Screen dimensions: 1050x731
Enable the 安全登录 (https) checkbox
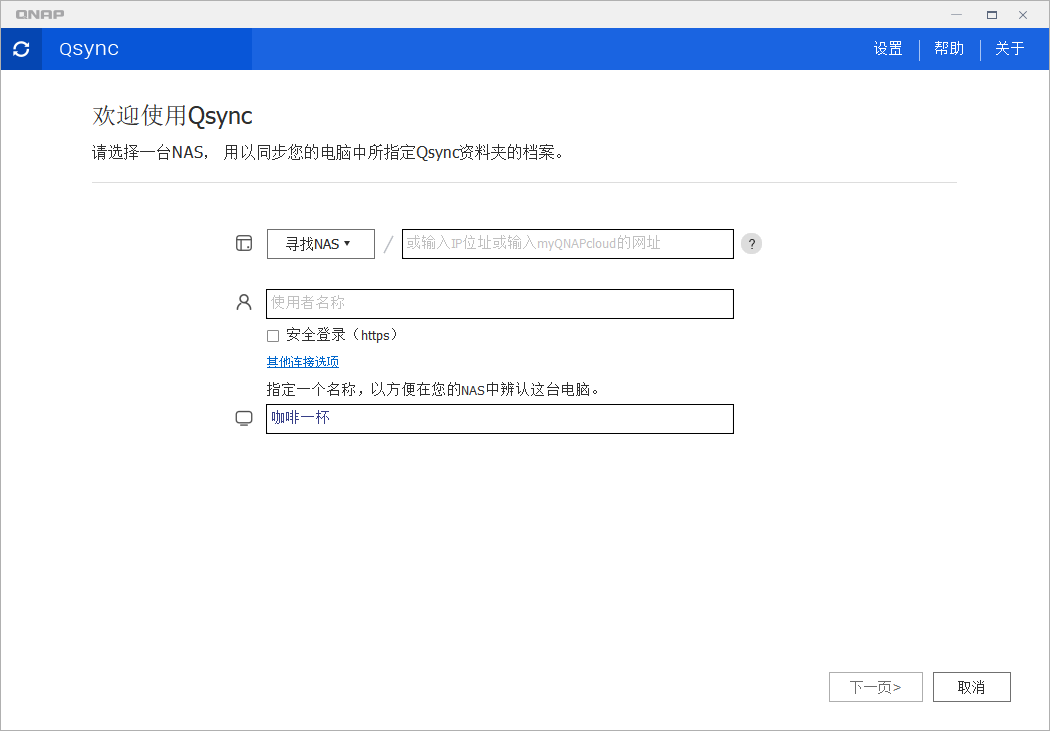(x=273, y=336)
